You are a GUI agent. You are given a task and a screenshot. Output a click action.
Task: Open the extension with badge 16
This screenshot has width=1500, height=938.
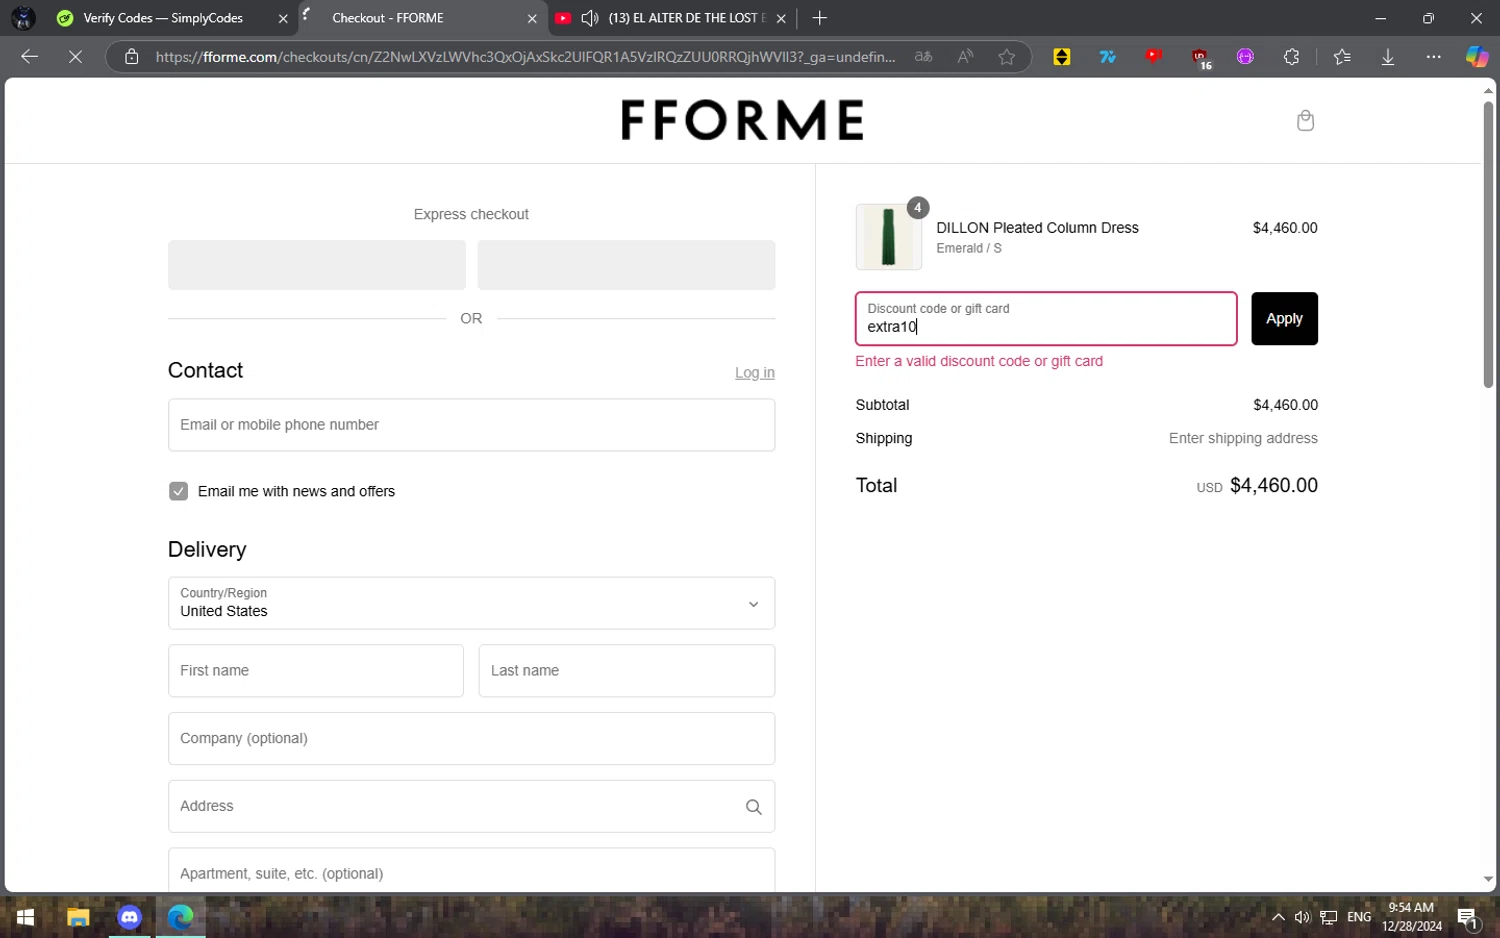pos(1200,58)
